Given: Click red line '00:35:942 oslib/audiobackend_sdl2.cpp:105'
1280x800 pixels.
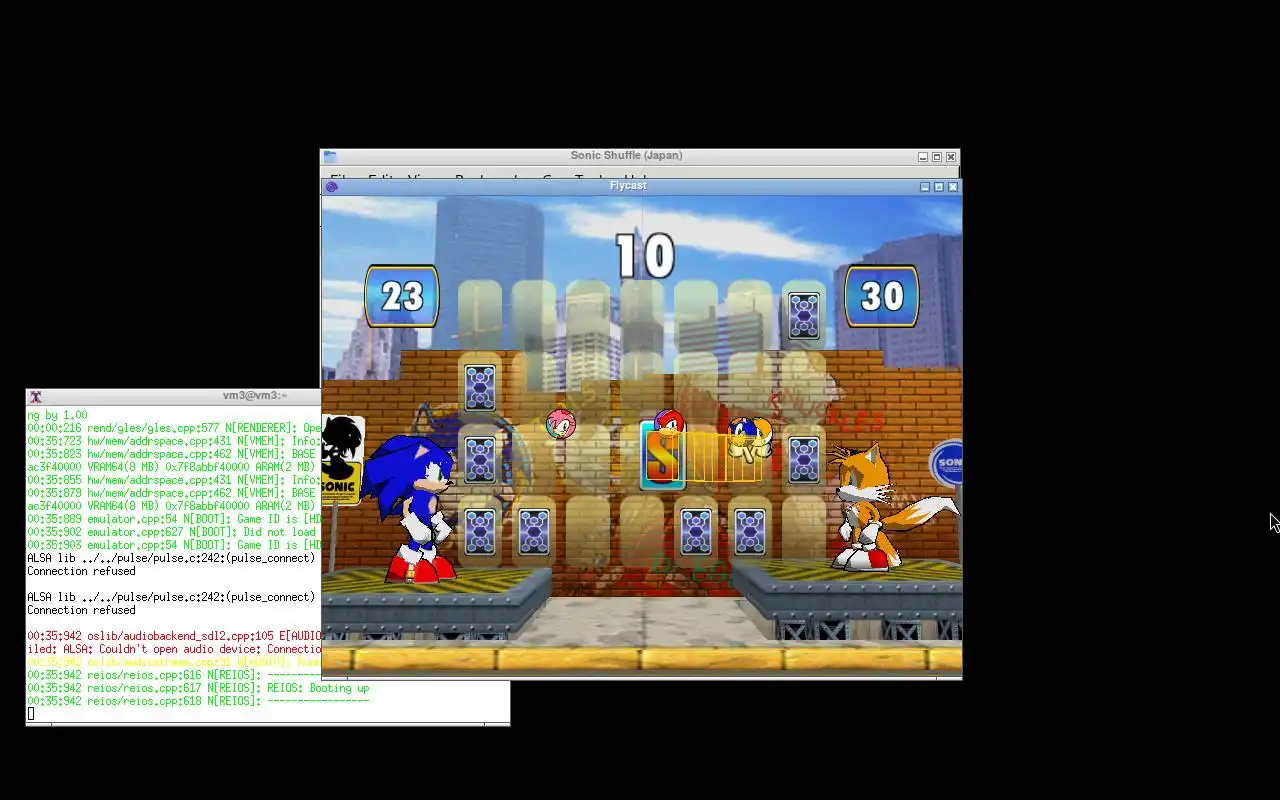Looking at the screenshot, I should point(174,636).
